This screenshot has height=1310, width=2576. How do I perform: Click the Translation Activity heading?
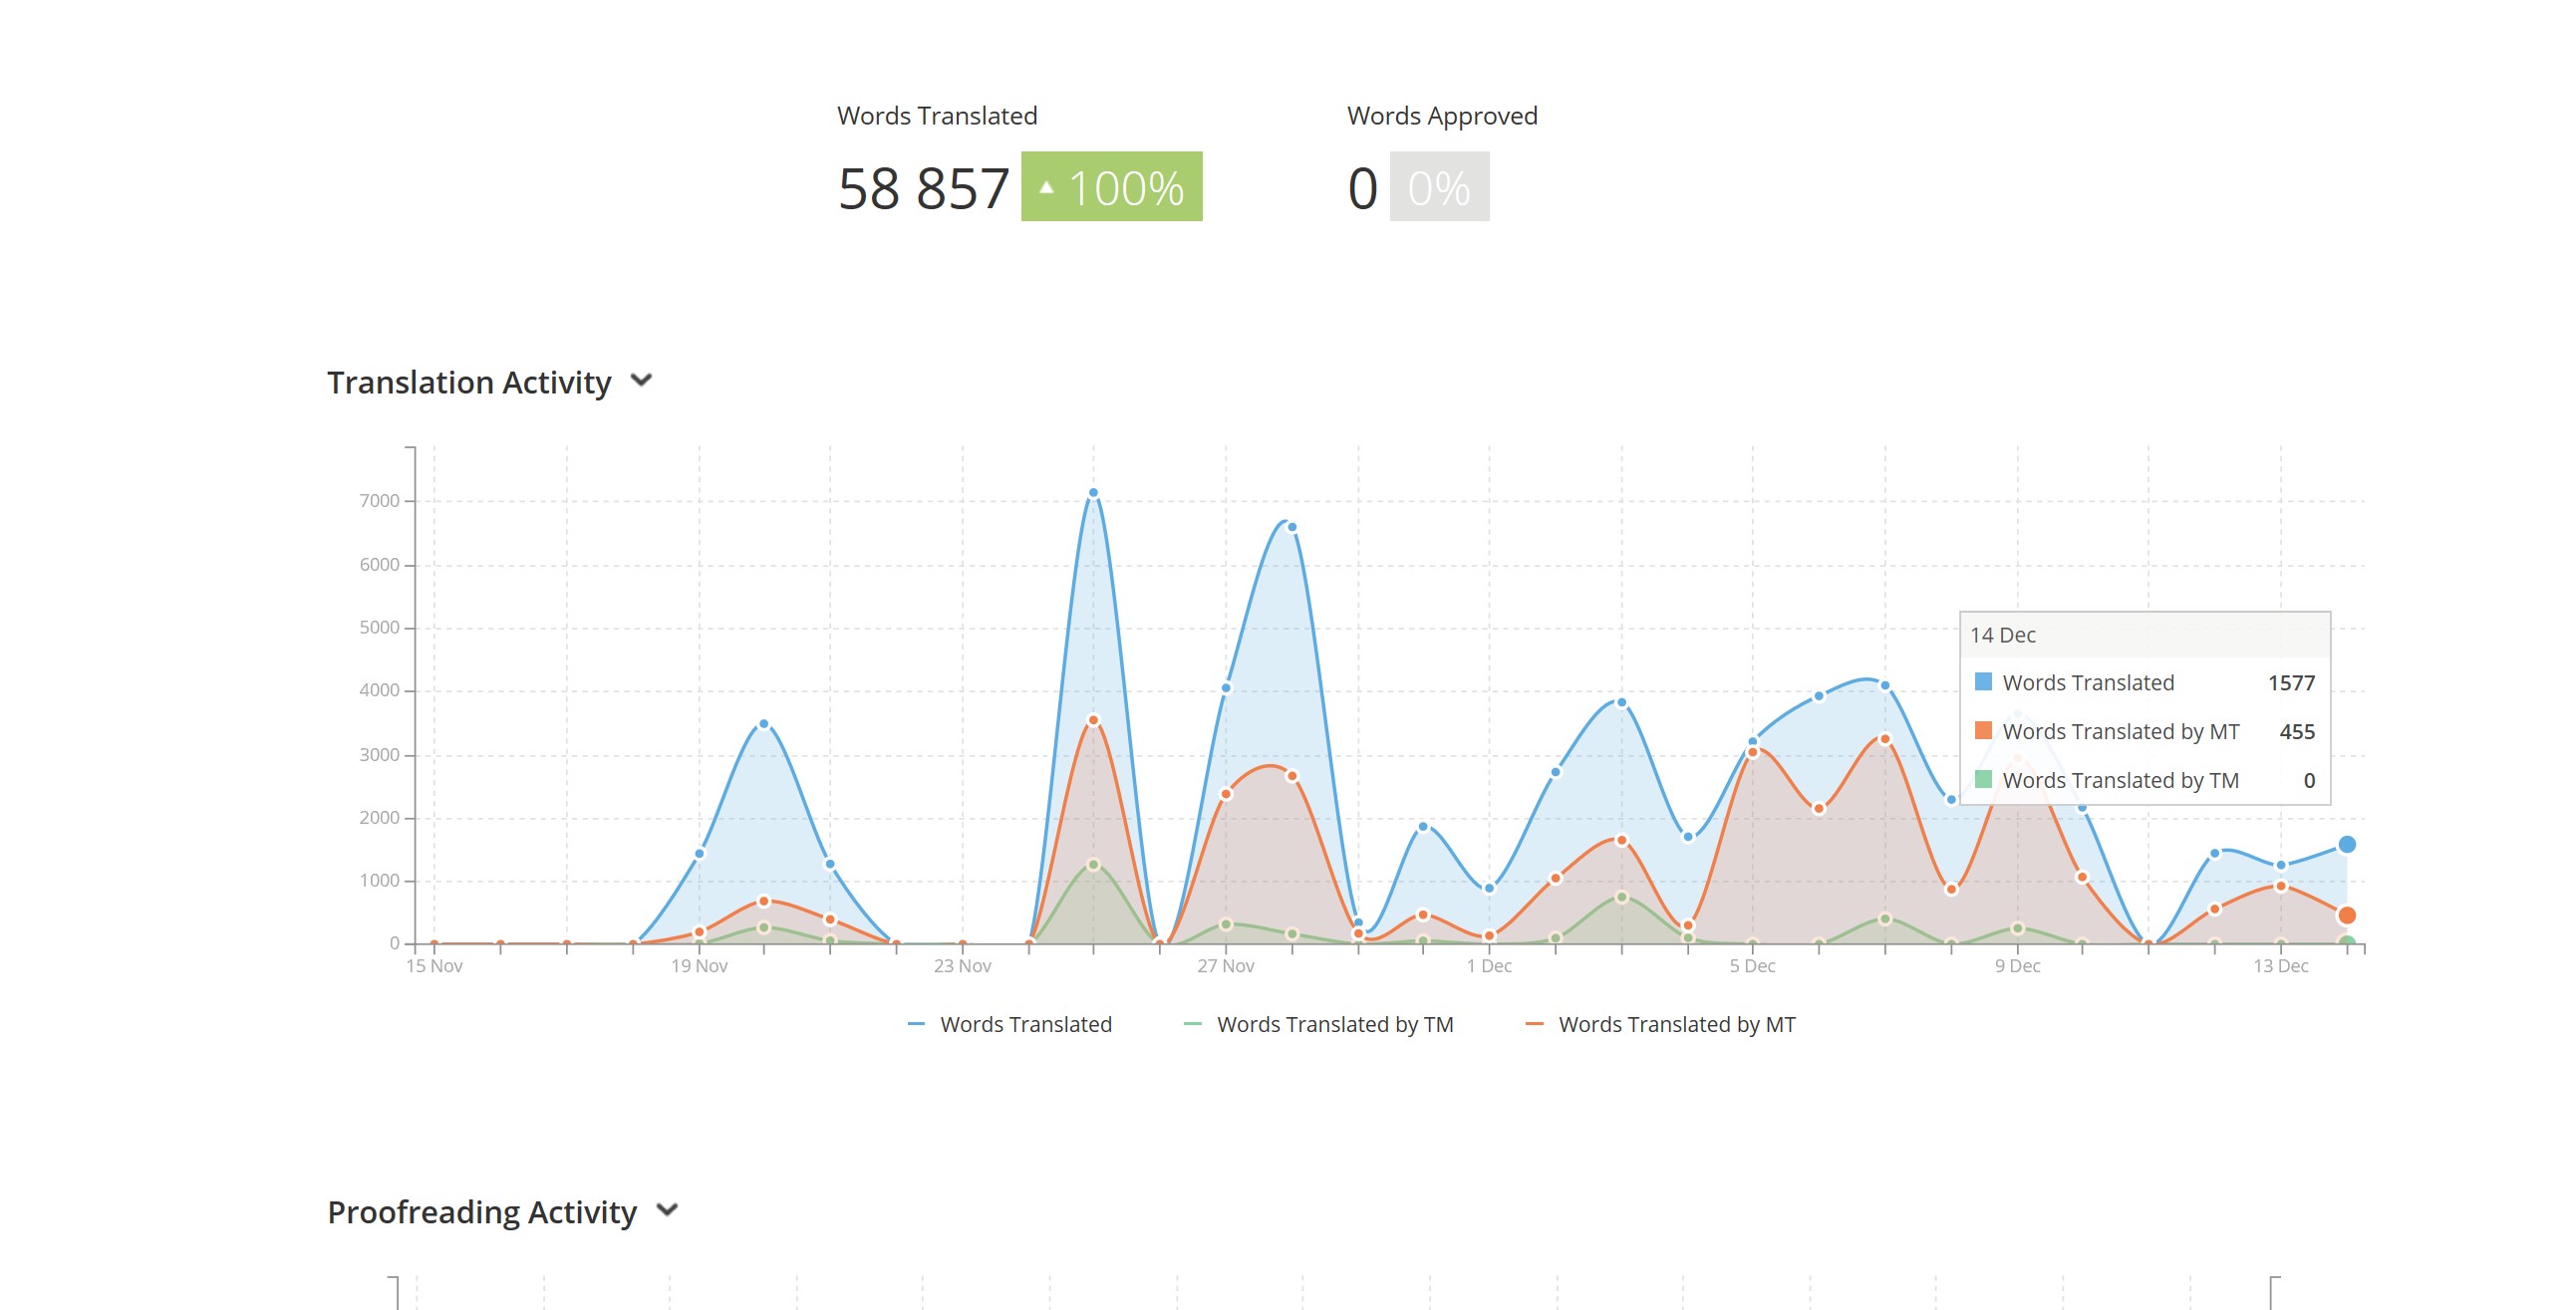(468, 382)
